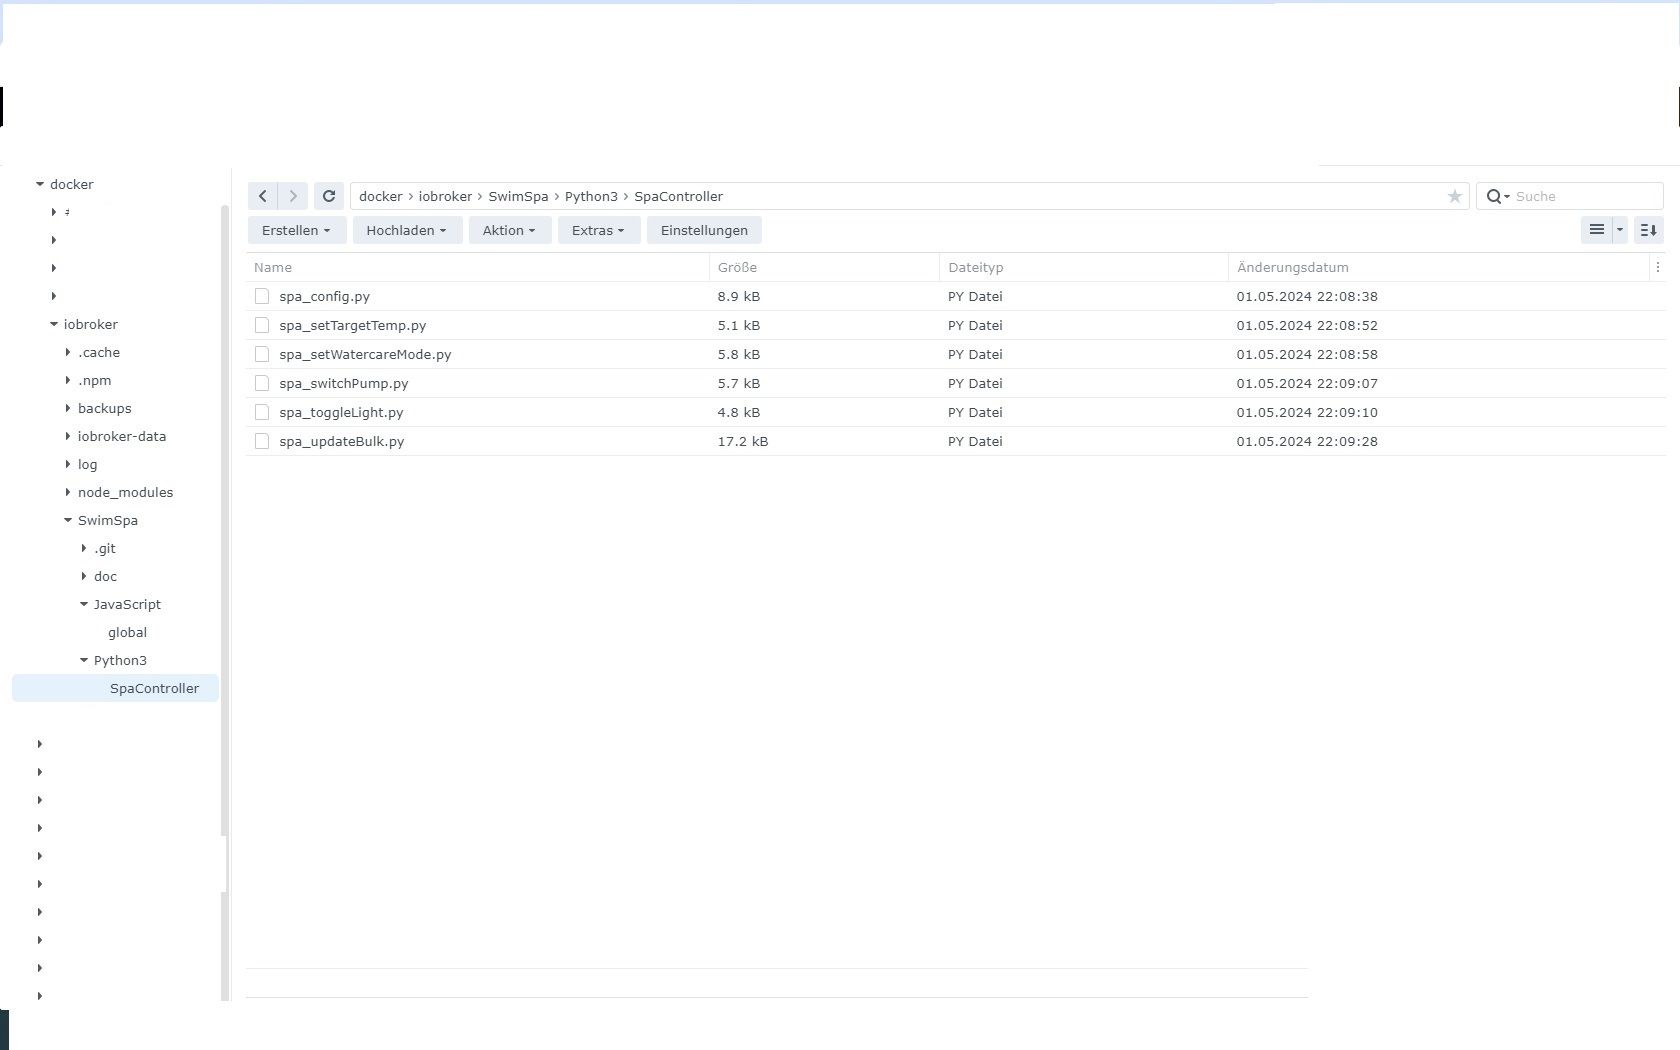Click Python3 in breadcrumb path
1680x1050 pixels.
tap(591, 196)
